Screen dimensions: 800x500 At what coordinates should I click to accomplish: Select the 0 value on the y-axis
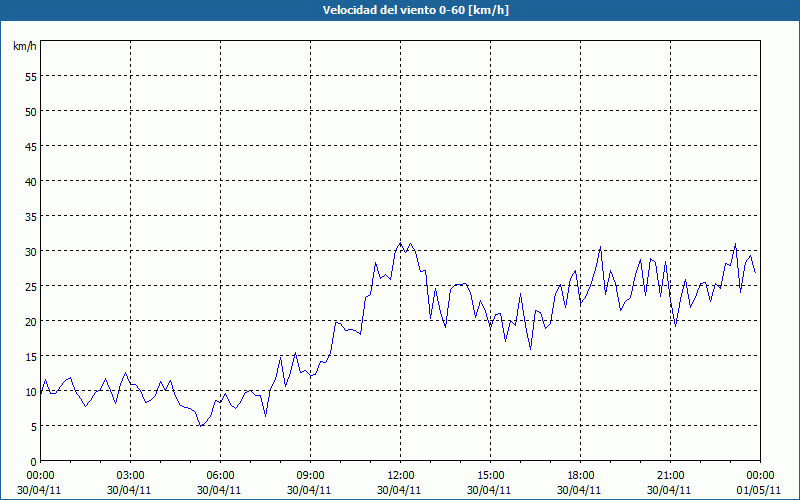34,462
